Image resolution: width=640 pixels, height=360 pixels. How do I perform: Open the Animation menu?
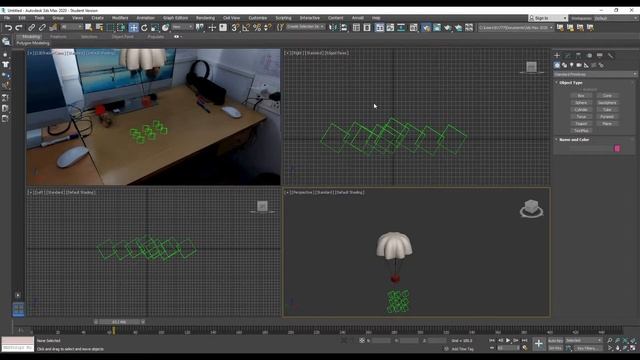point(145,18)
